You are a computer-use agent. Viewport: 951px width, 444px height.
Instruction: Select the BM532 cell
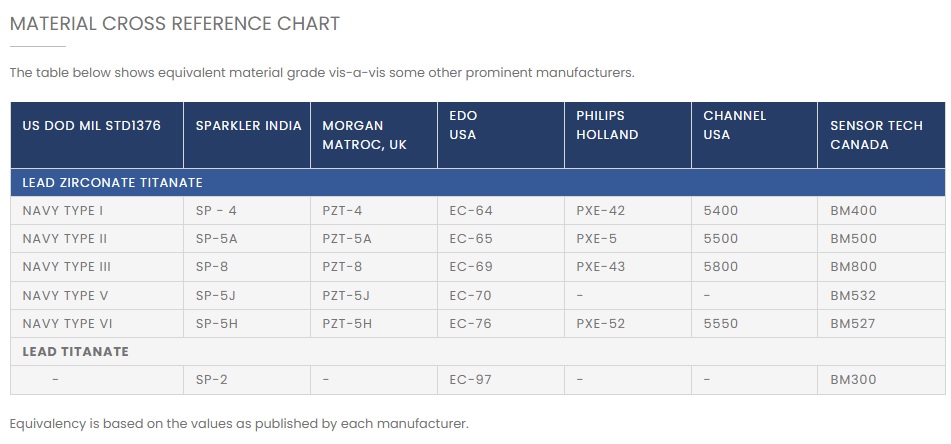(x=853, y=295)
